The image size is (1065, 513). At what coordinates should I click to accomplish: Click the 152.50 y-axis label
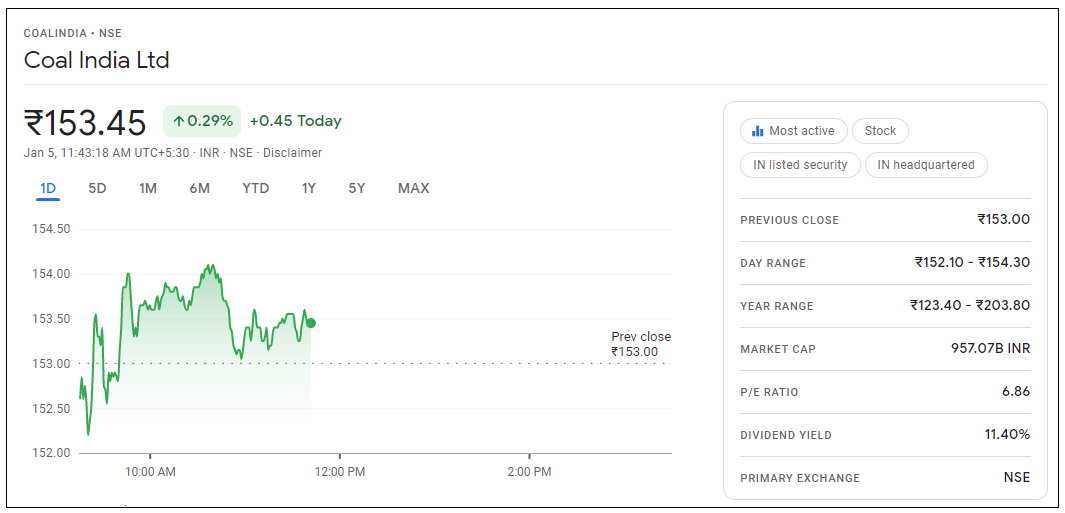click(51, 408)
